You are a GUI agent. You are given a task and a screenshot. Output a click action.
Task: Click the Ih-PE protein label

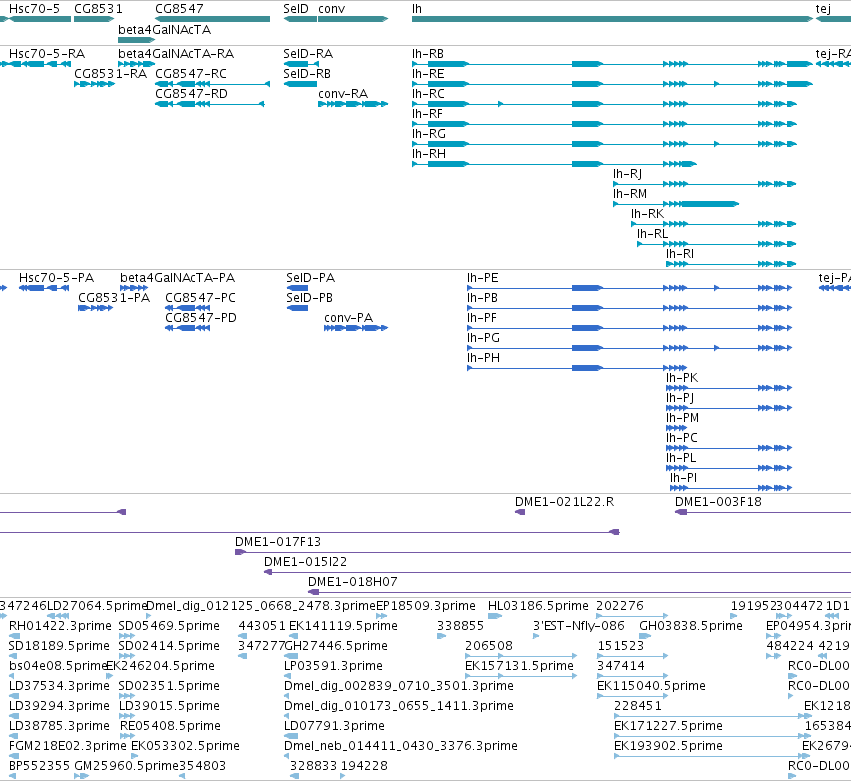tap(482, 278)
